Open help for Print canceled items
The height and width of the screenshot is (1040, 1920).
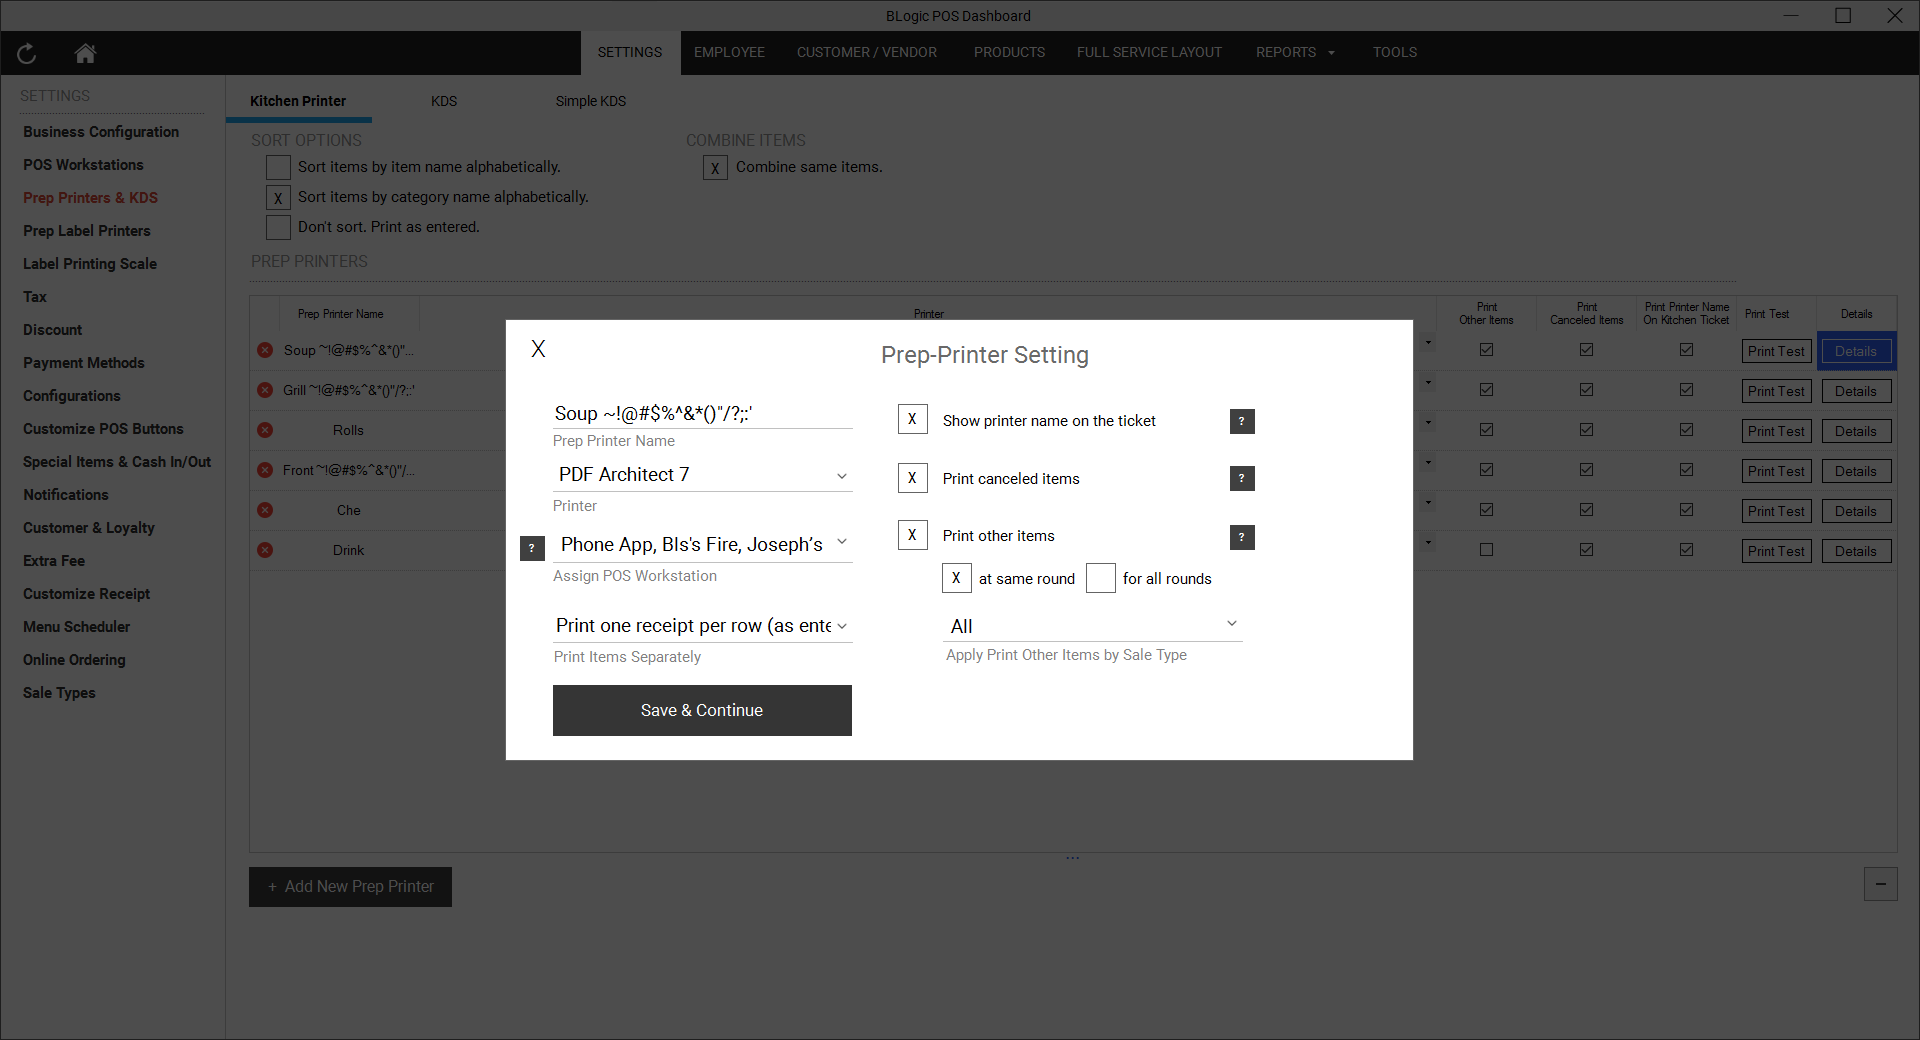point(1241,479)
